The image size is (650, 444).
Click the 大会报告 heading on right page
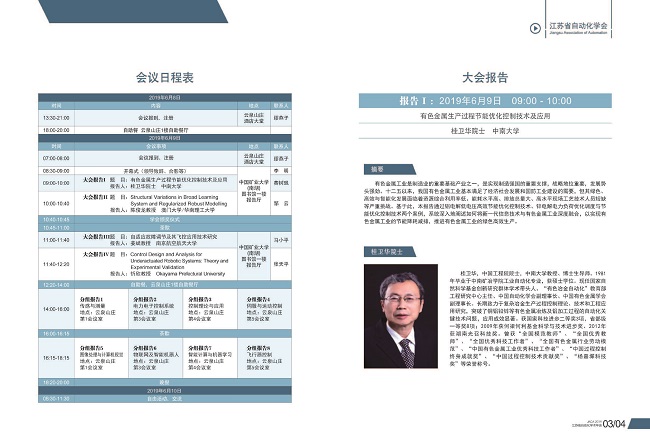485,78
